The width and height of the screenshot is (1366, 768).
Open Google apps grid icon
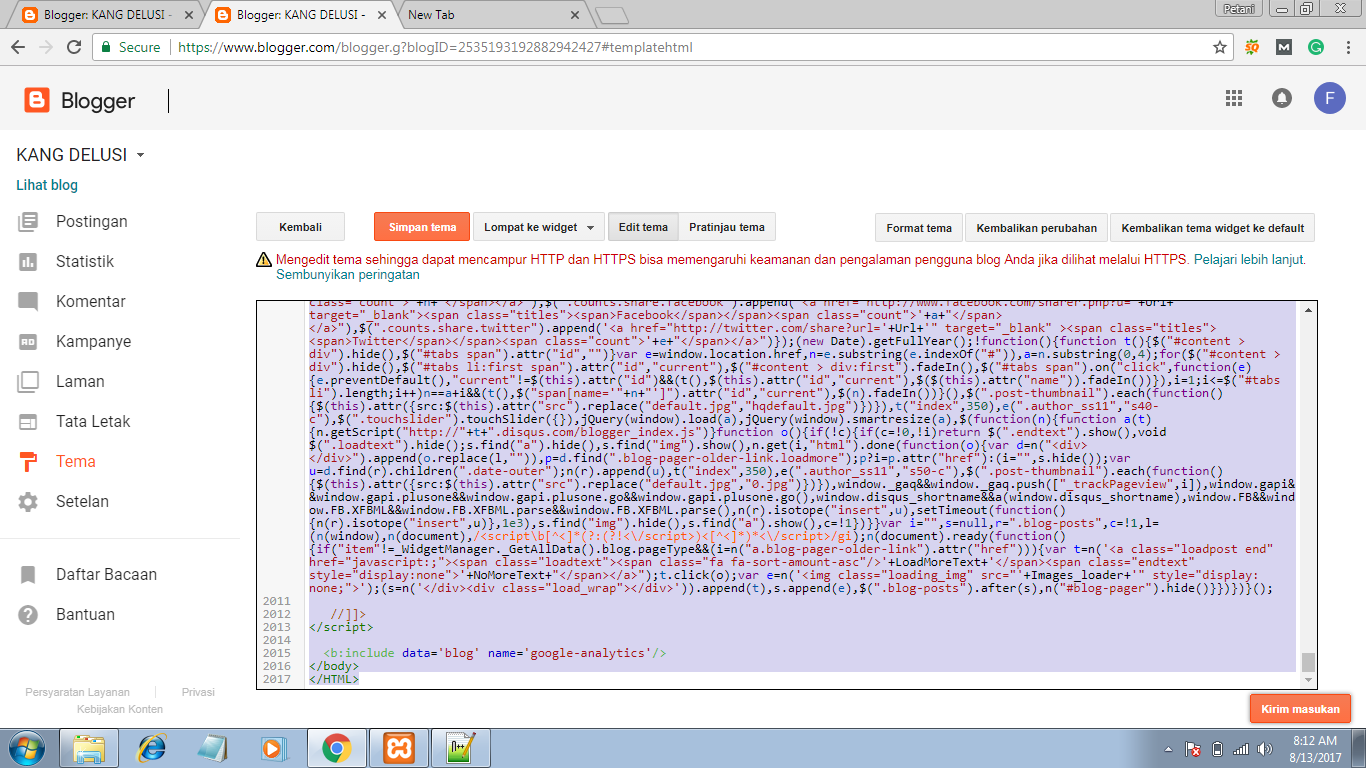click(1233, 98)
